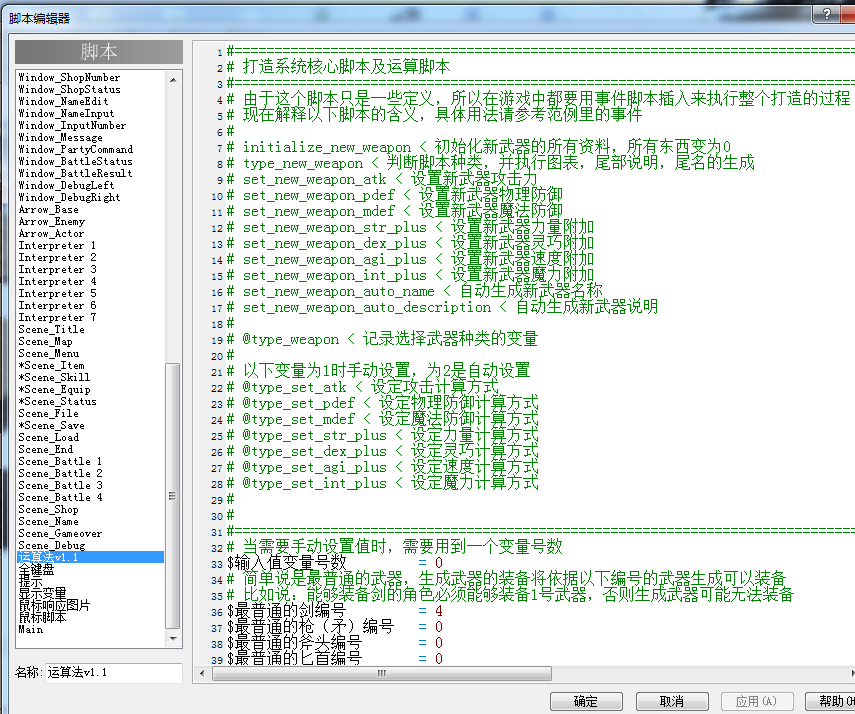
Task: Click code line 36 $最普通的剑编号
Action: (x=335, y=611)
